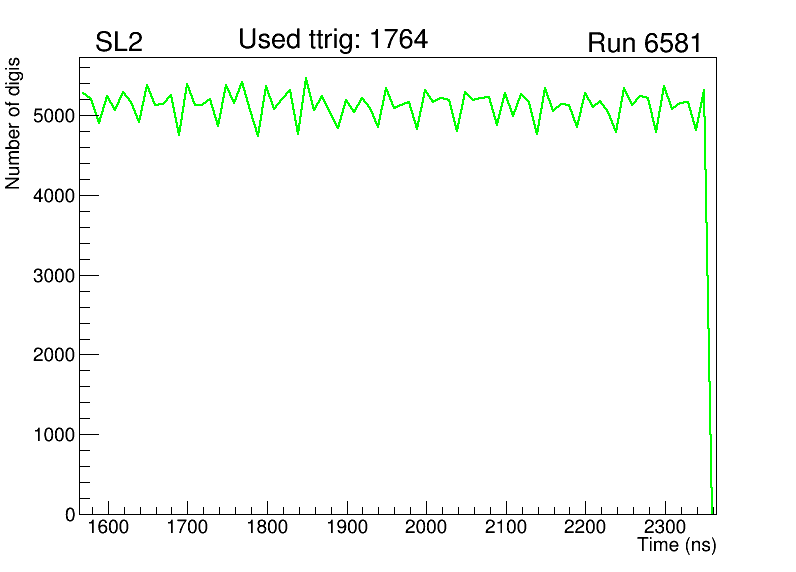Screen dimensions: 796x572
Task: Click the 1800 x-axis tick label
Action: coord(267,528)
